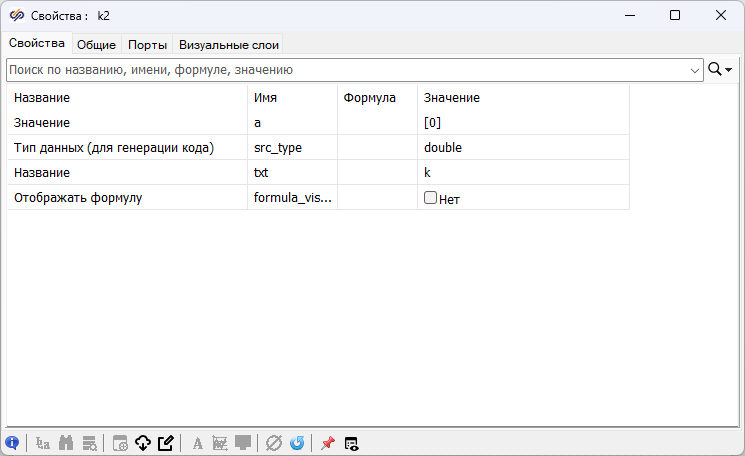Click the blue info icon in bottom toolbar
Screen dimensions: 745x456
point(12,443)
